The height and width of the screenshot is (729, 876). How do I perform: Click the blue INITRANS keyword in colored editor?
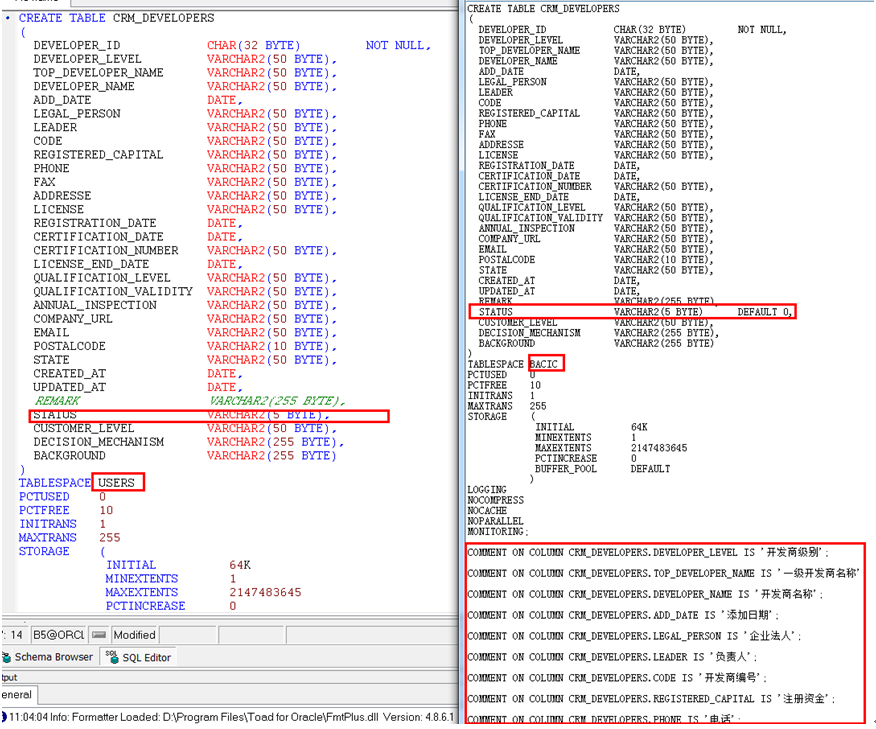(x=47, y=524)
